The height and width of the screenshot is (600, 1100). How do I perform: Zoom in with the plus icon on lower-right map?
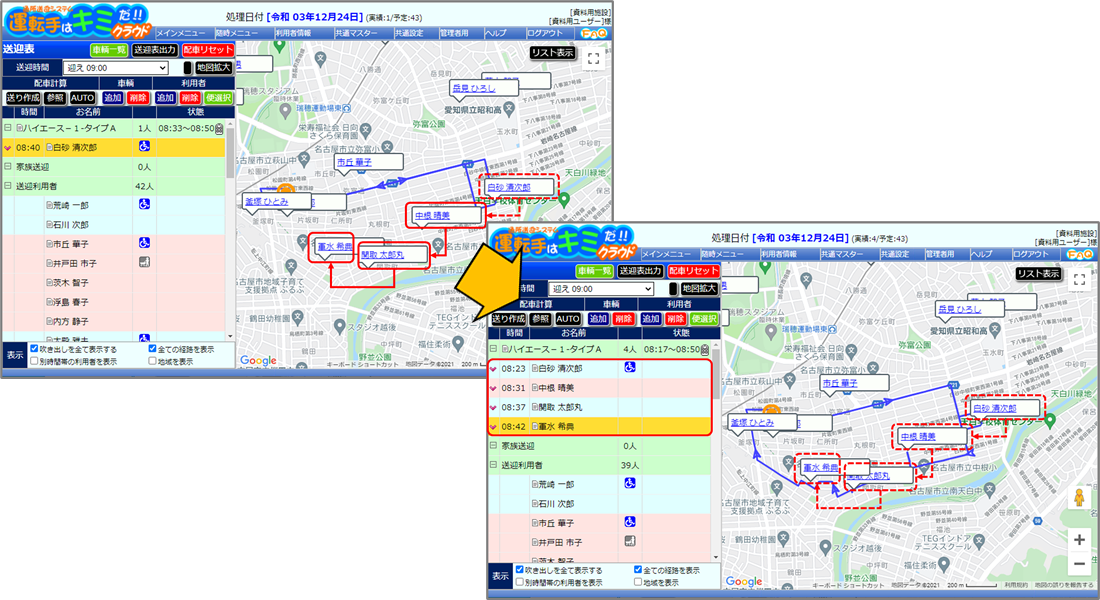[x=1079, y=540]
